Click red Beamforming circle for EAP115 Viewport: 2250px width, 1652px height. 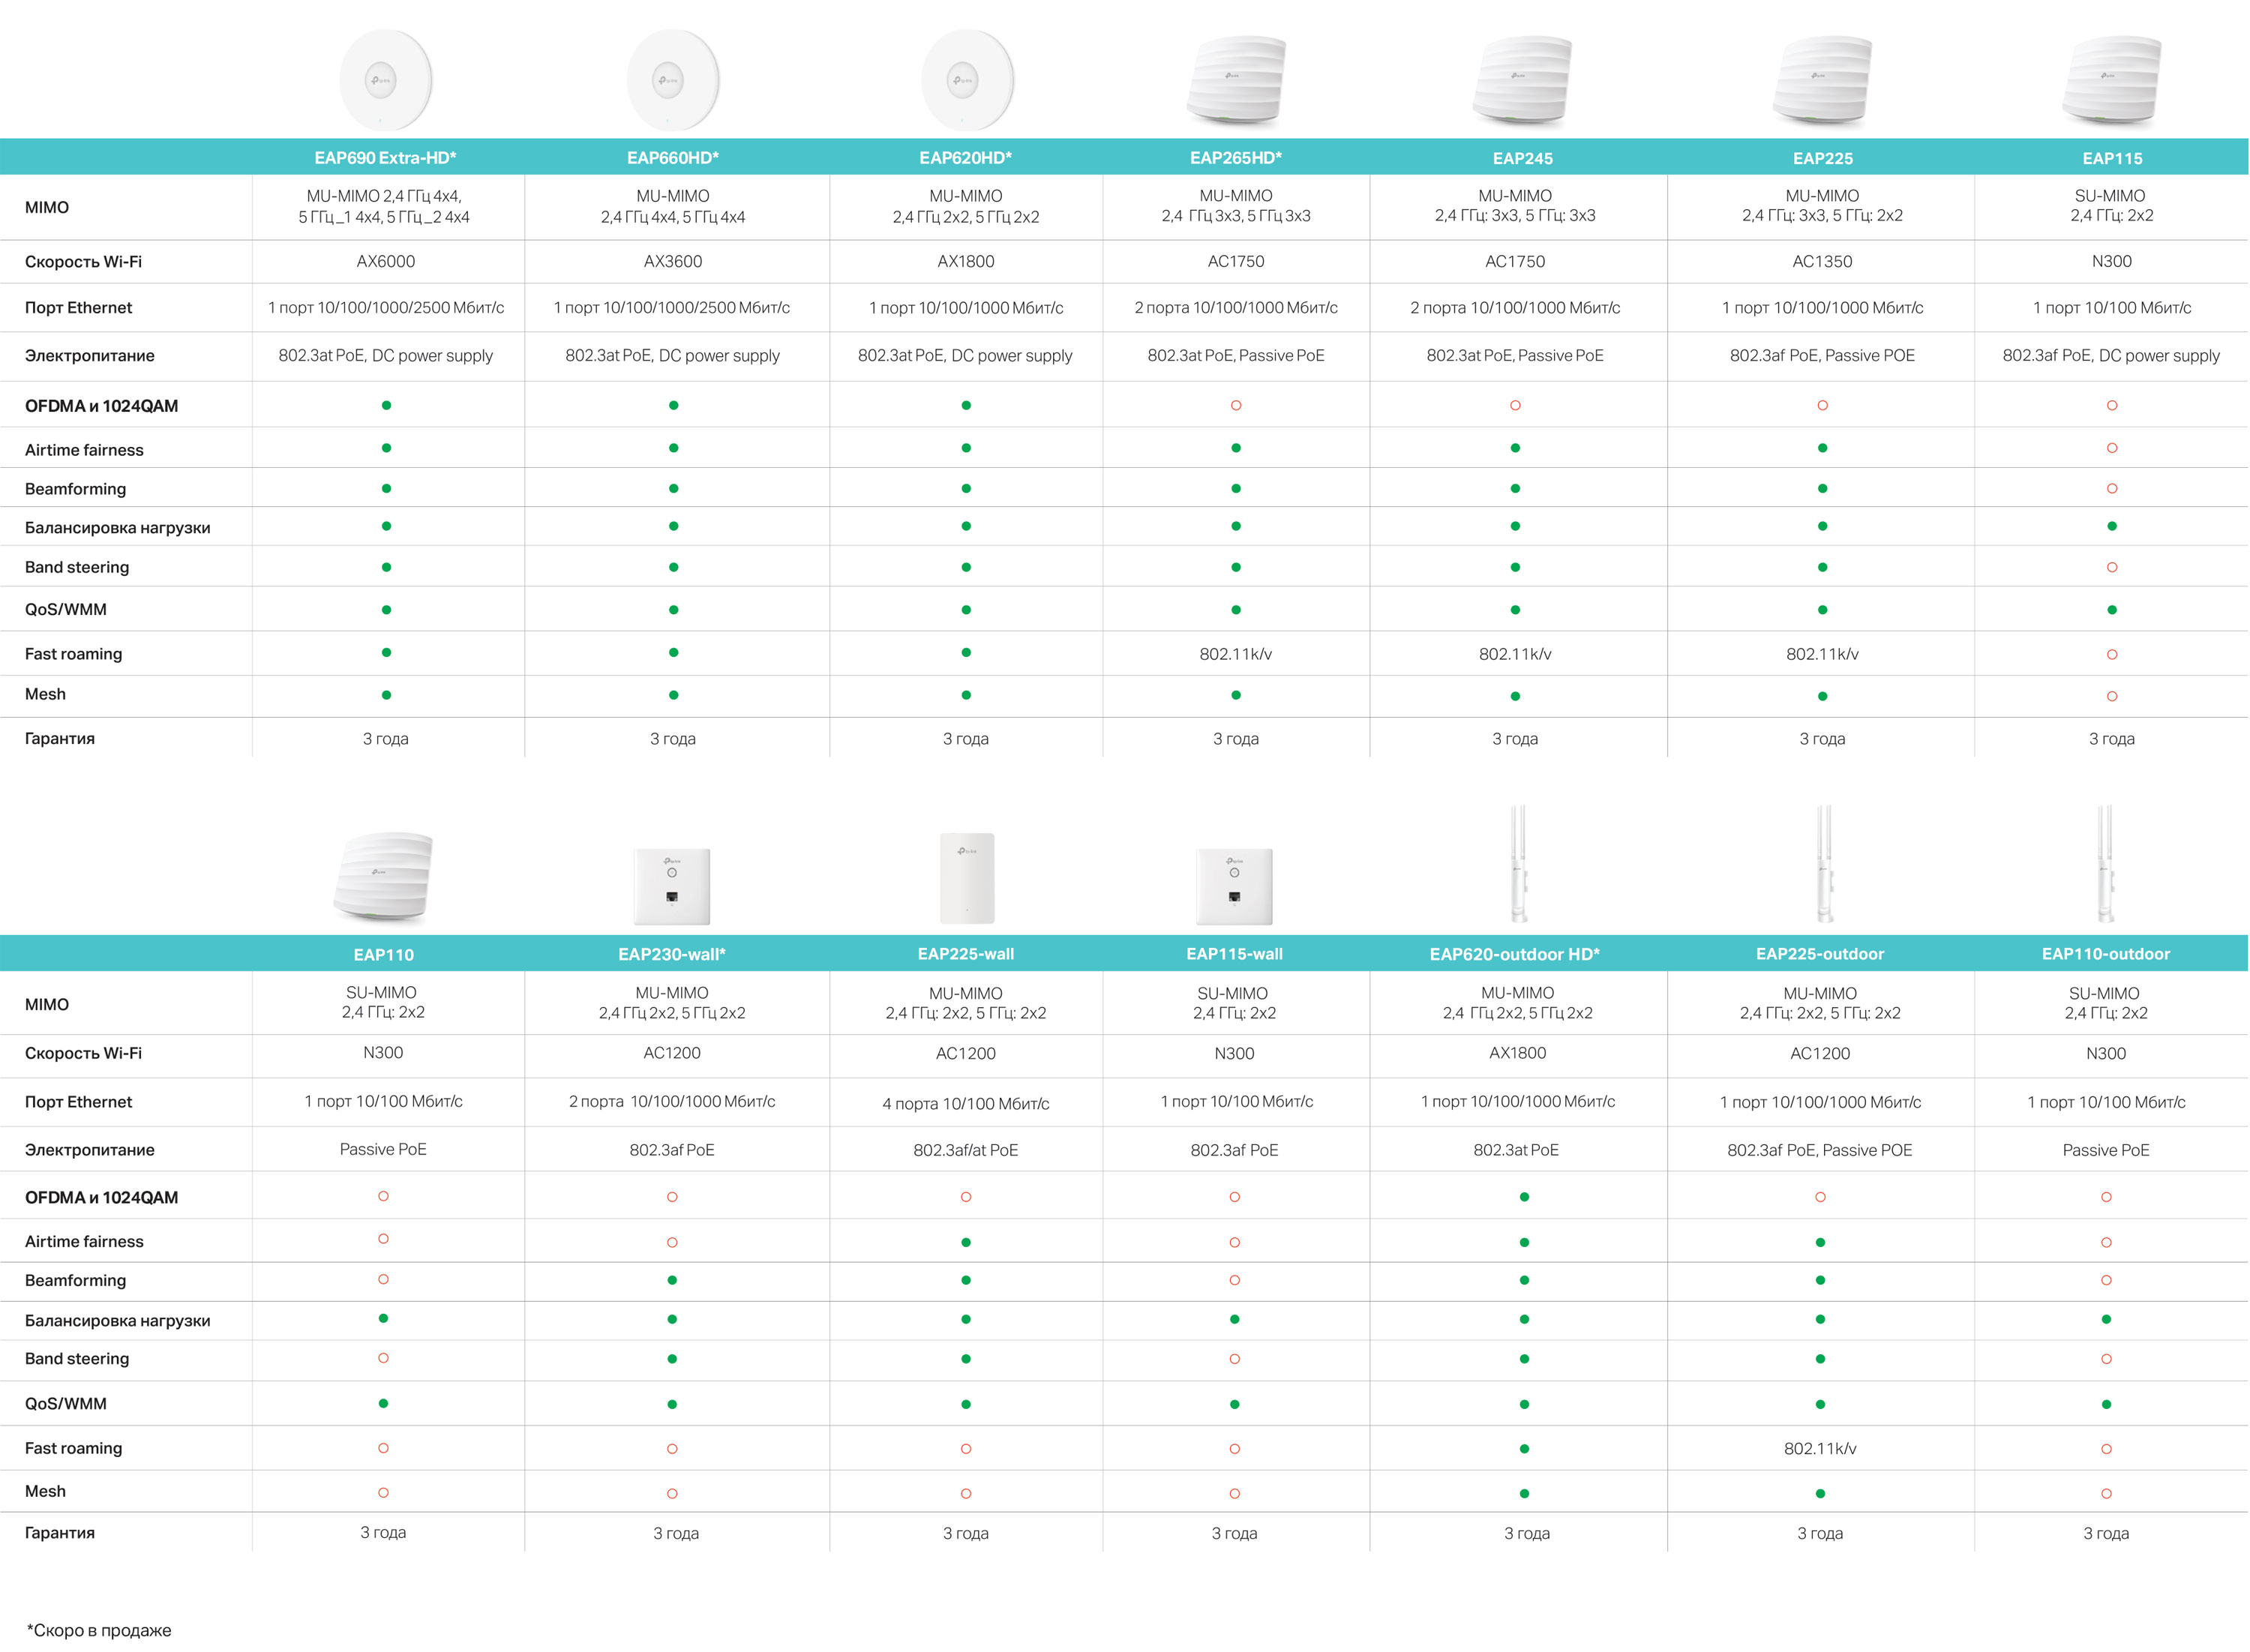pyautogui.click(x=2111, y=489)
